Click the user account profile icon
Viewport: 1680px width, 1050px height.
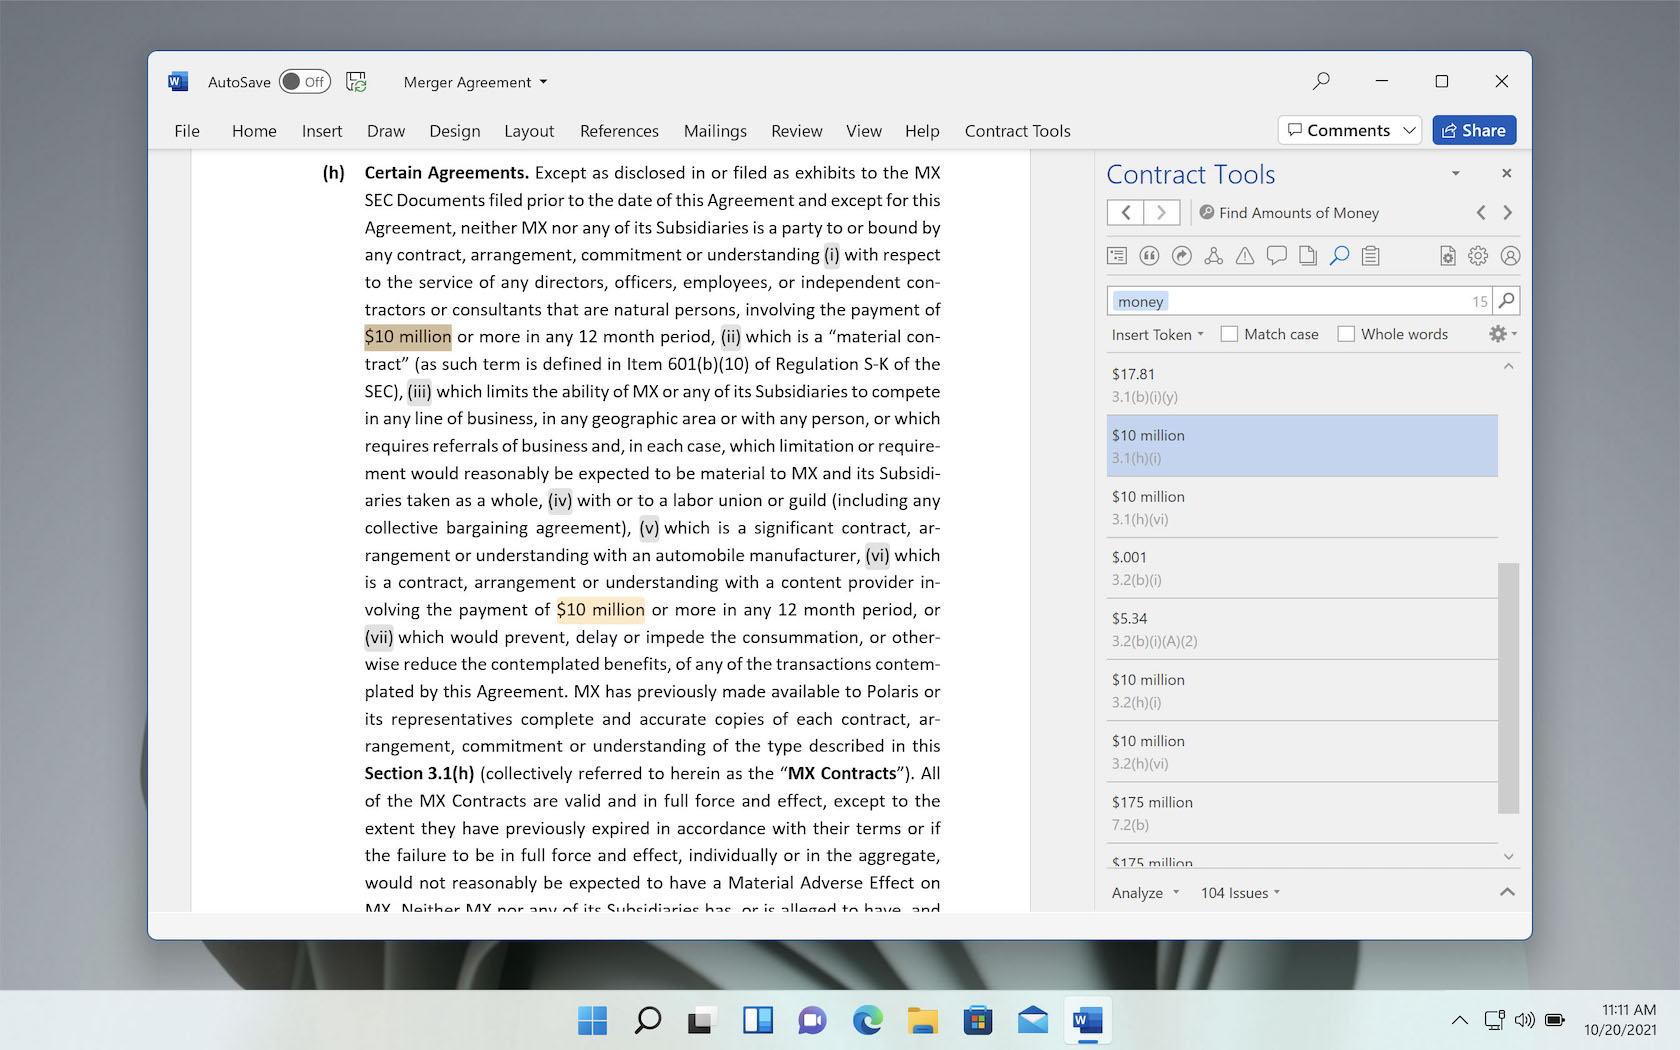[x=1510, y=256]
